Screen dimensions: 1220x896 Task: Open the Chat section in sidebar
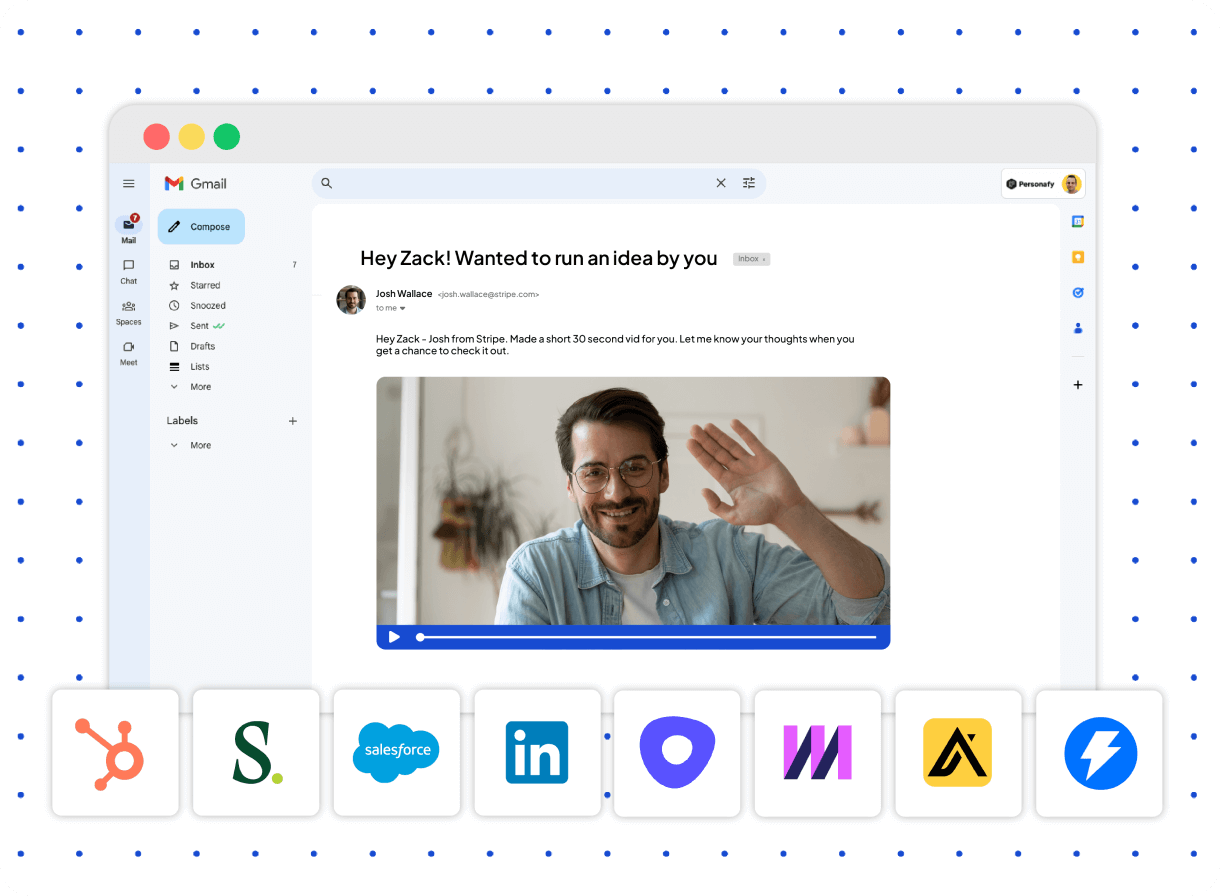[x=129, y=272]
